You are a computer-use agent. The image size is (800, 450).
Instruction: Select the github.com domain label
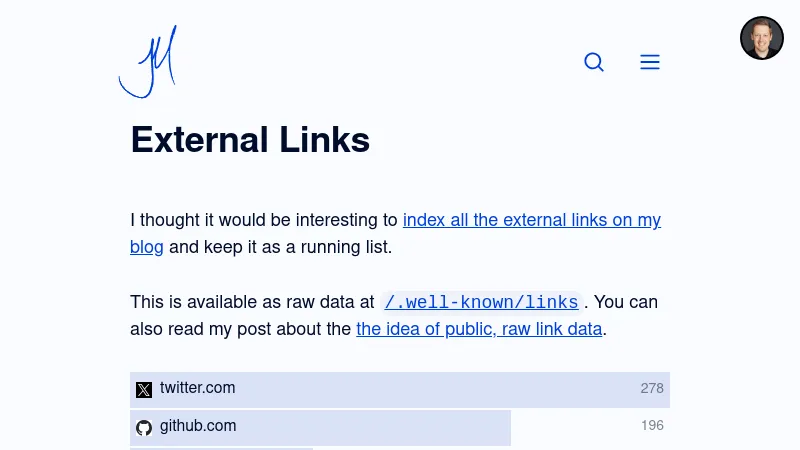coord(198,426)
